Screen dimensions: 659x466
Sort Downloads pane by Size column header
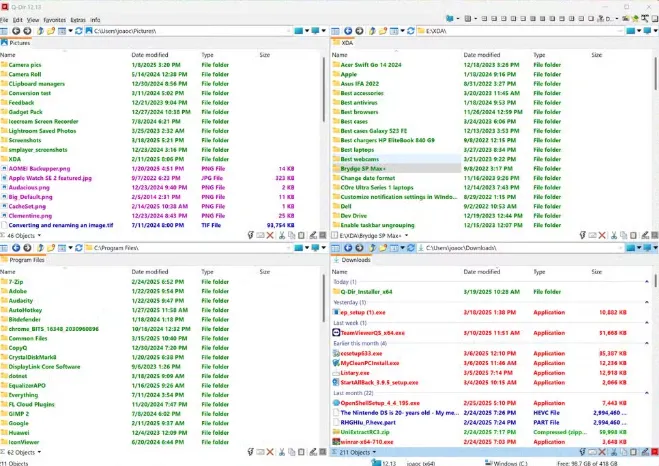pyautogui.click(x=596, y=272)
